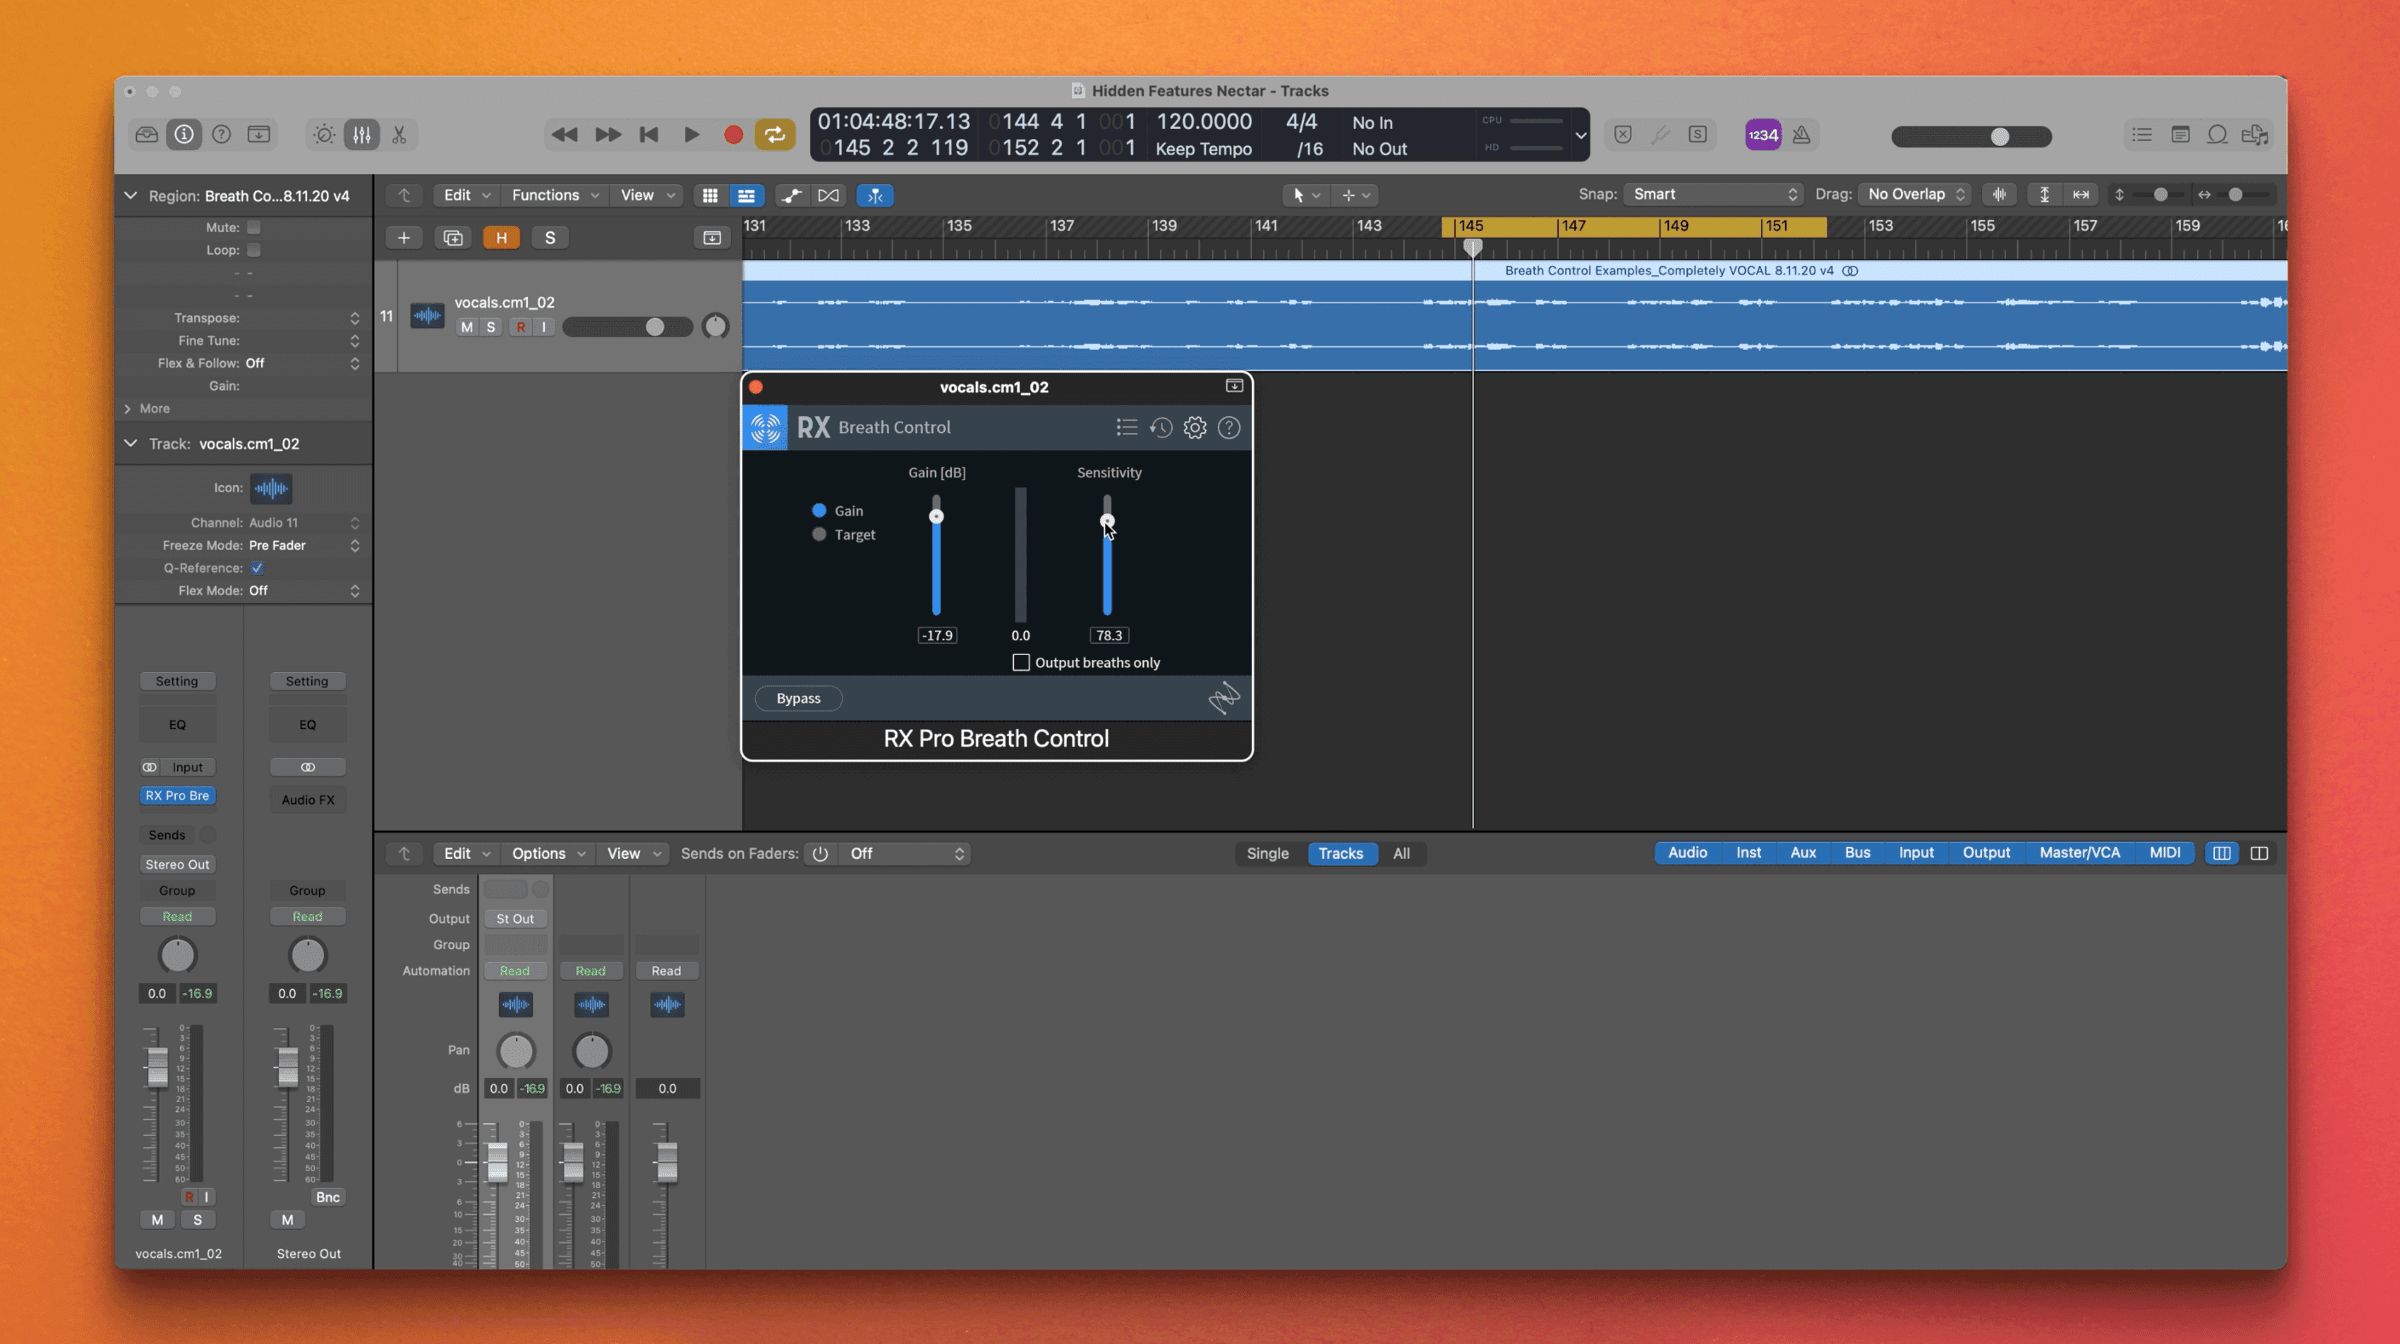Fast forward the playhead
2400x1344 pixels.
point(607,135)
